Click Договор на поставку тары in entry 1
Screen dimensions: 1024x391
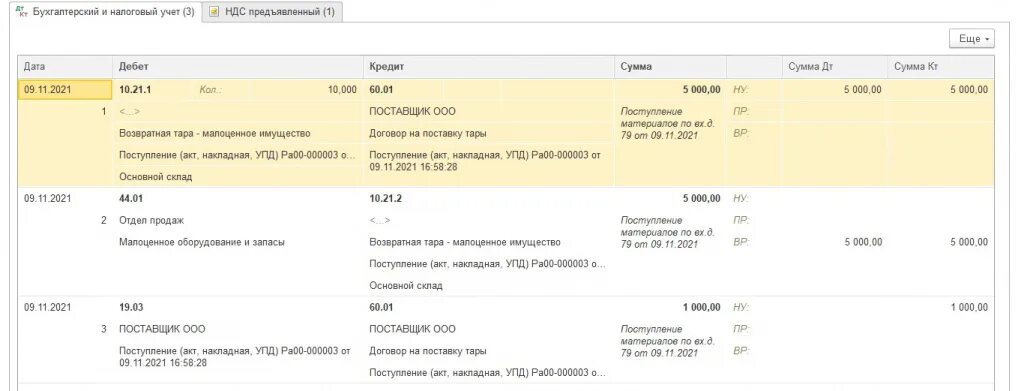[428, 133]
